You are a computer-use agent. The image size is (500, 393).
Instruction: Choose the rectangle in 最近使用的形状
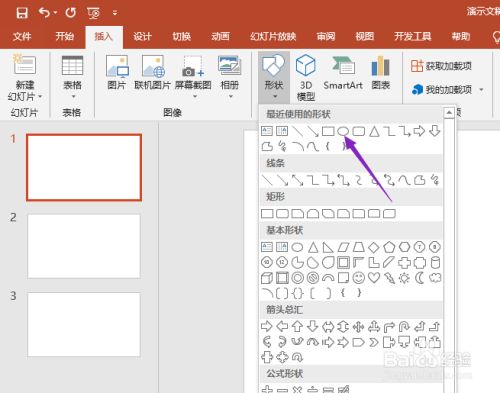[328, 131]
